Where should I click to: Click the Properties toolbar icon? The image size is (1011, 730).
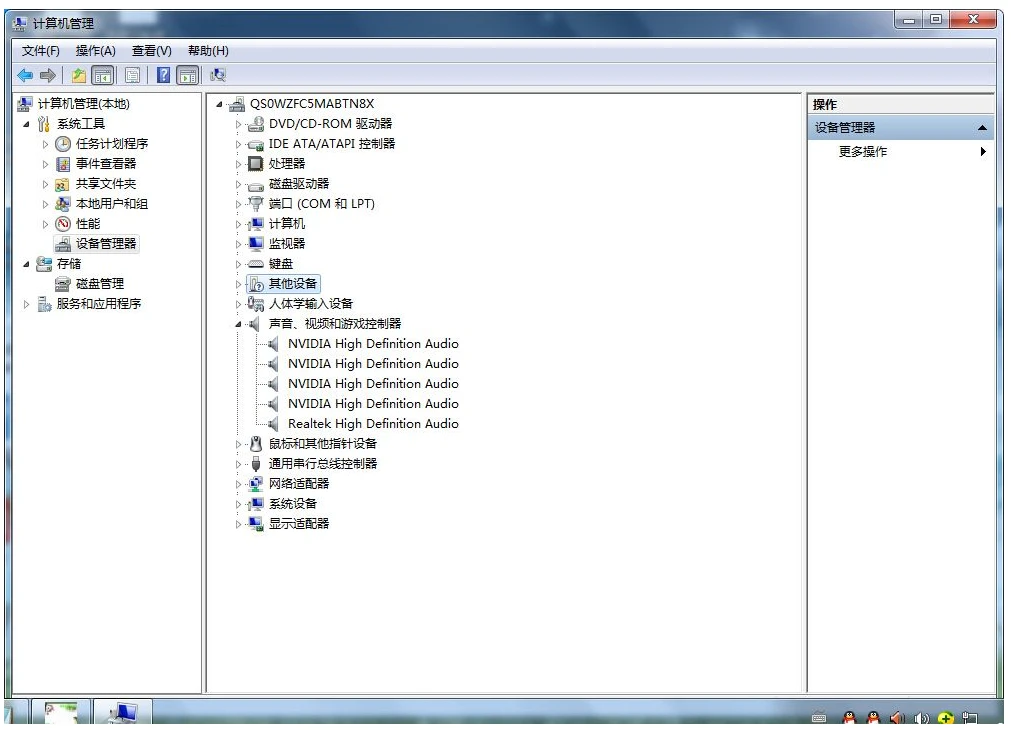pyautogui.click(x=133, y=75)
